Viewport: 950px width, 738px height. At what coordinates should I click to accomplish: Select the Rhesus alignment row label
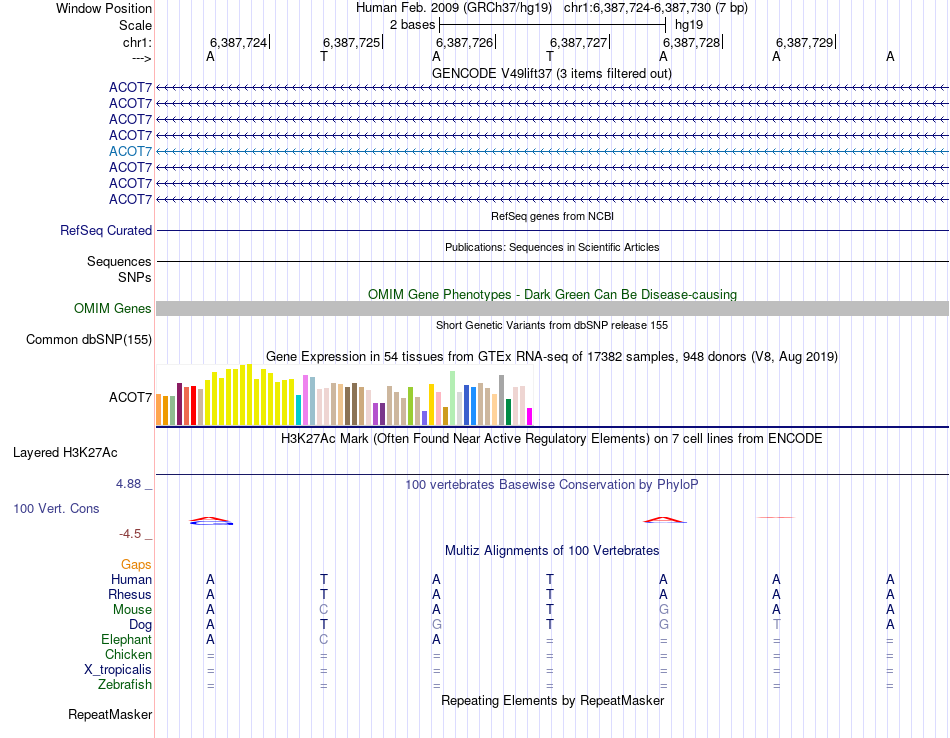tap(130, 595)
